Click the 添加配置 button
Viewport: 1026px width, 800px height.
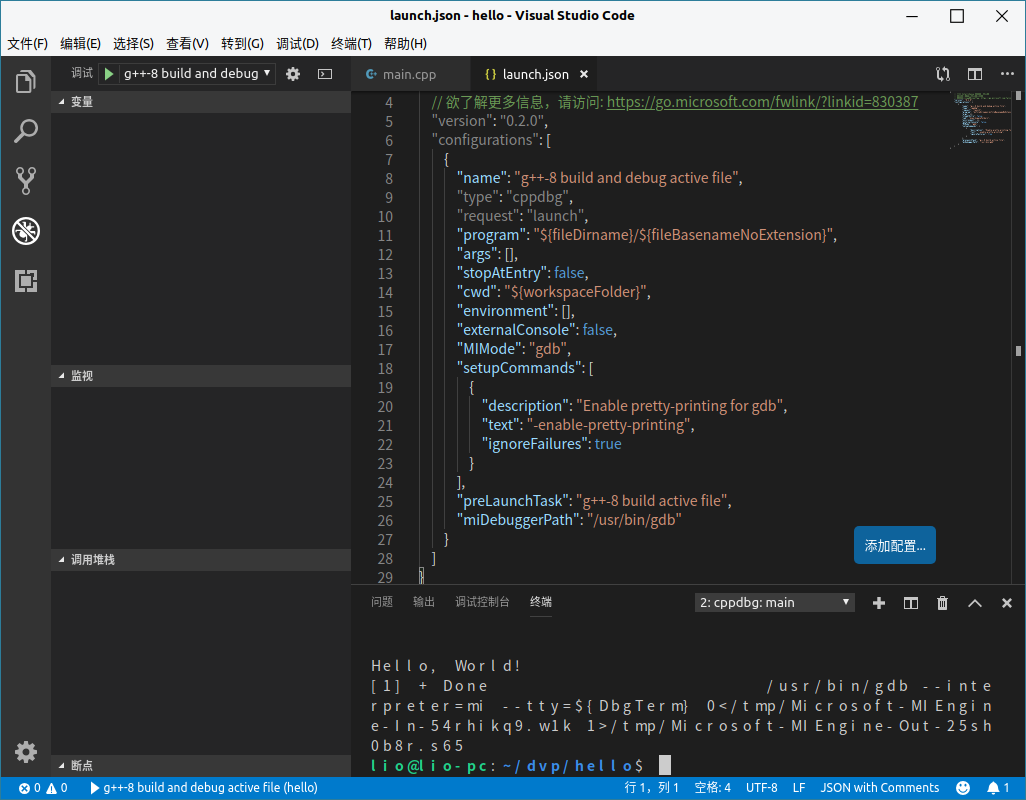(894, 545)
